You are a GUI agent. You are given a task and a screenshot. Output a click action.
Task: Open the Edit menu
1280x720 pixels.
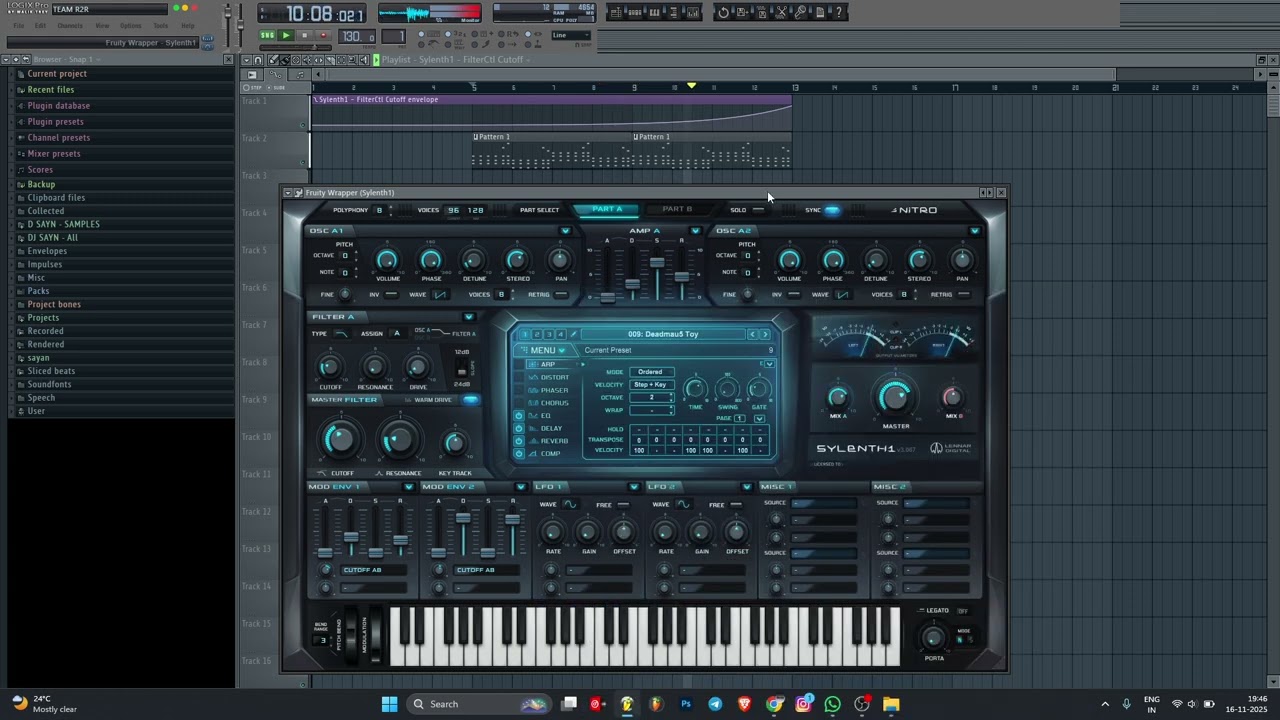point(40,25)
